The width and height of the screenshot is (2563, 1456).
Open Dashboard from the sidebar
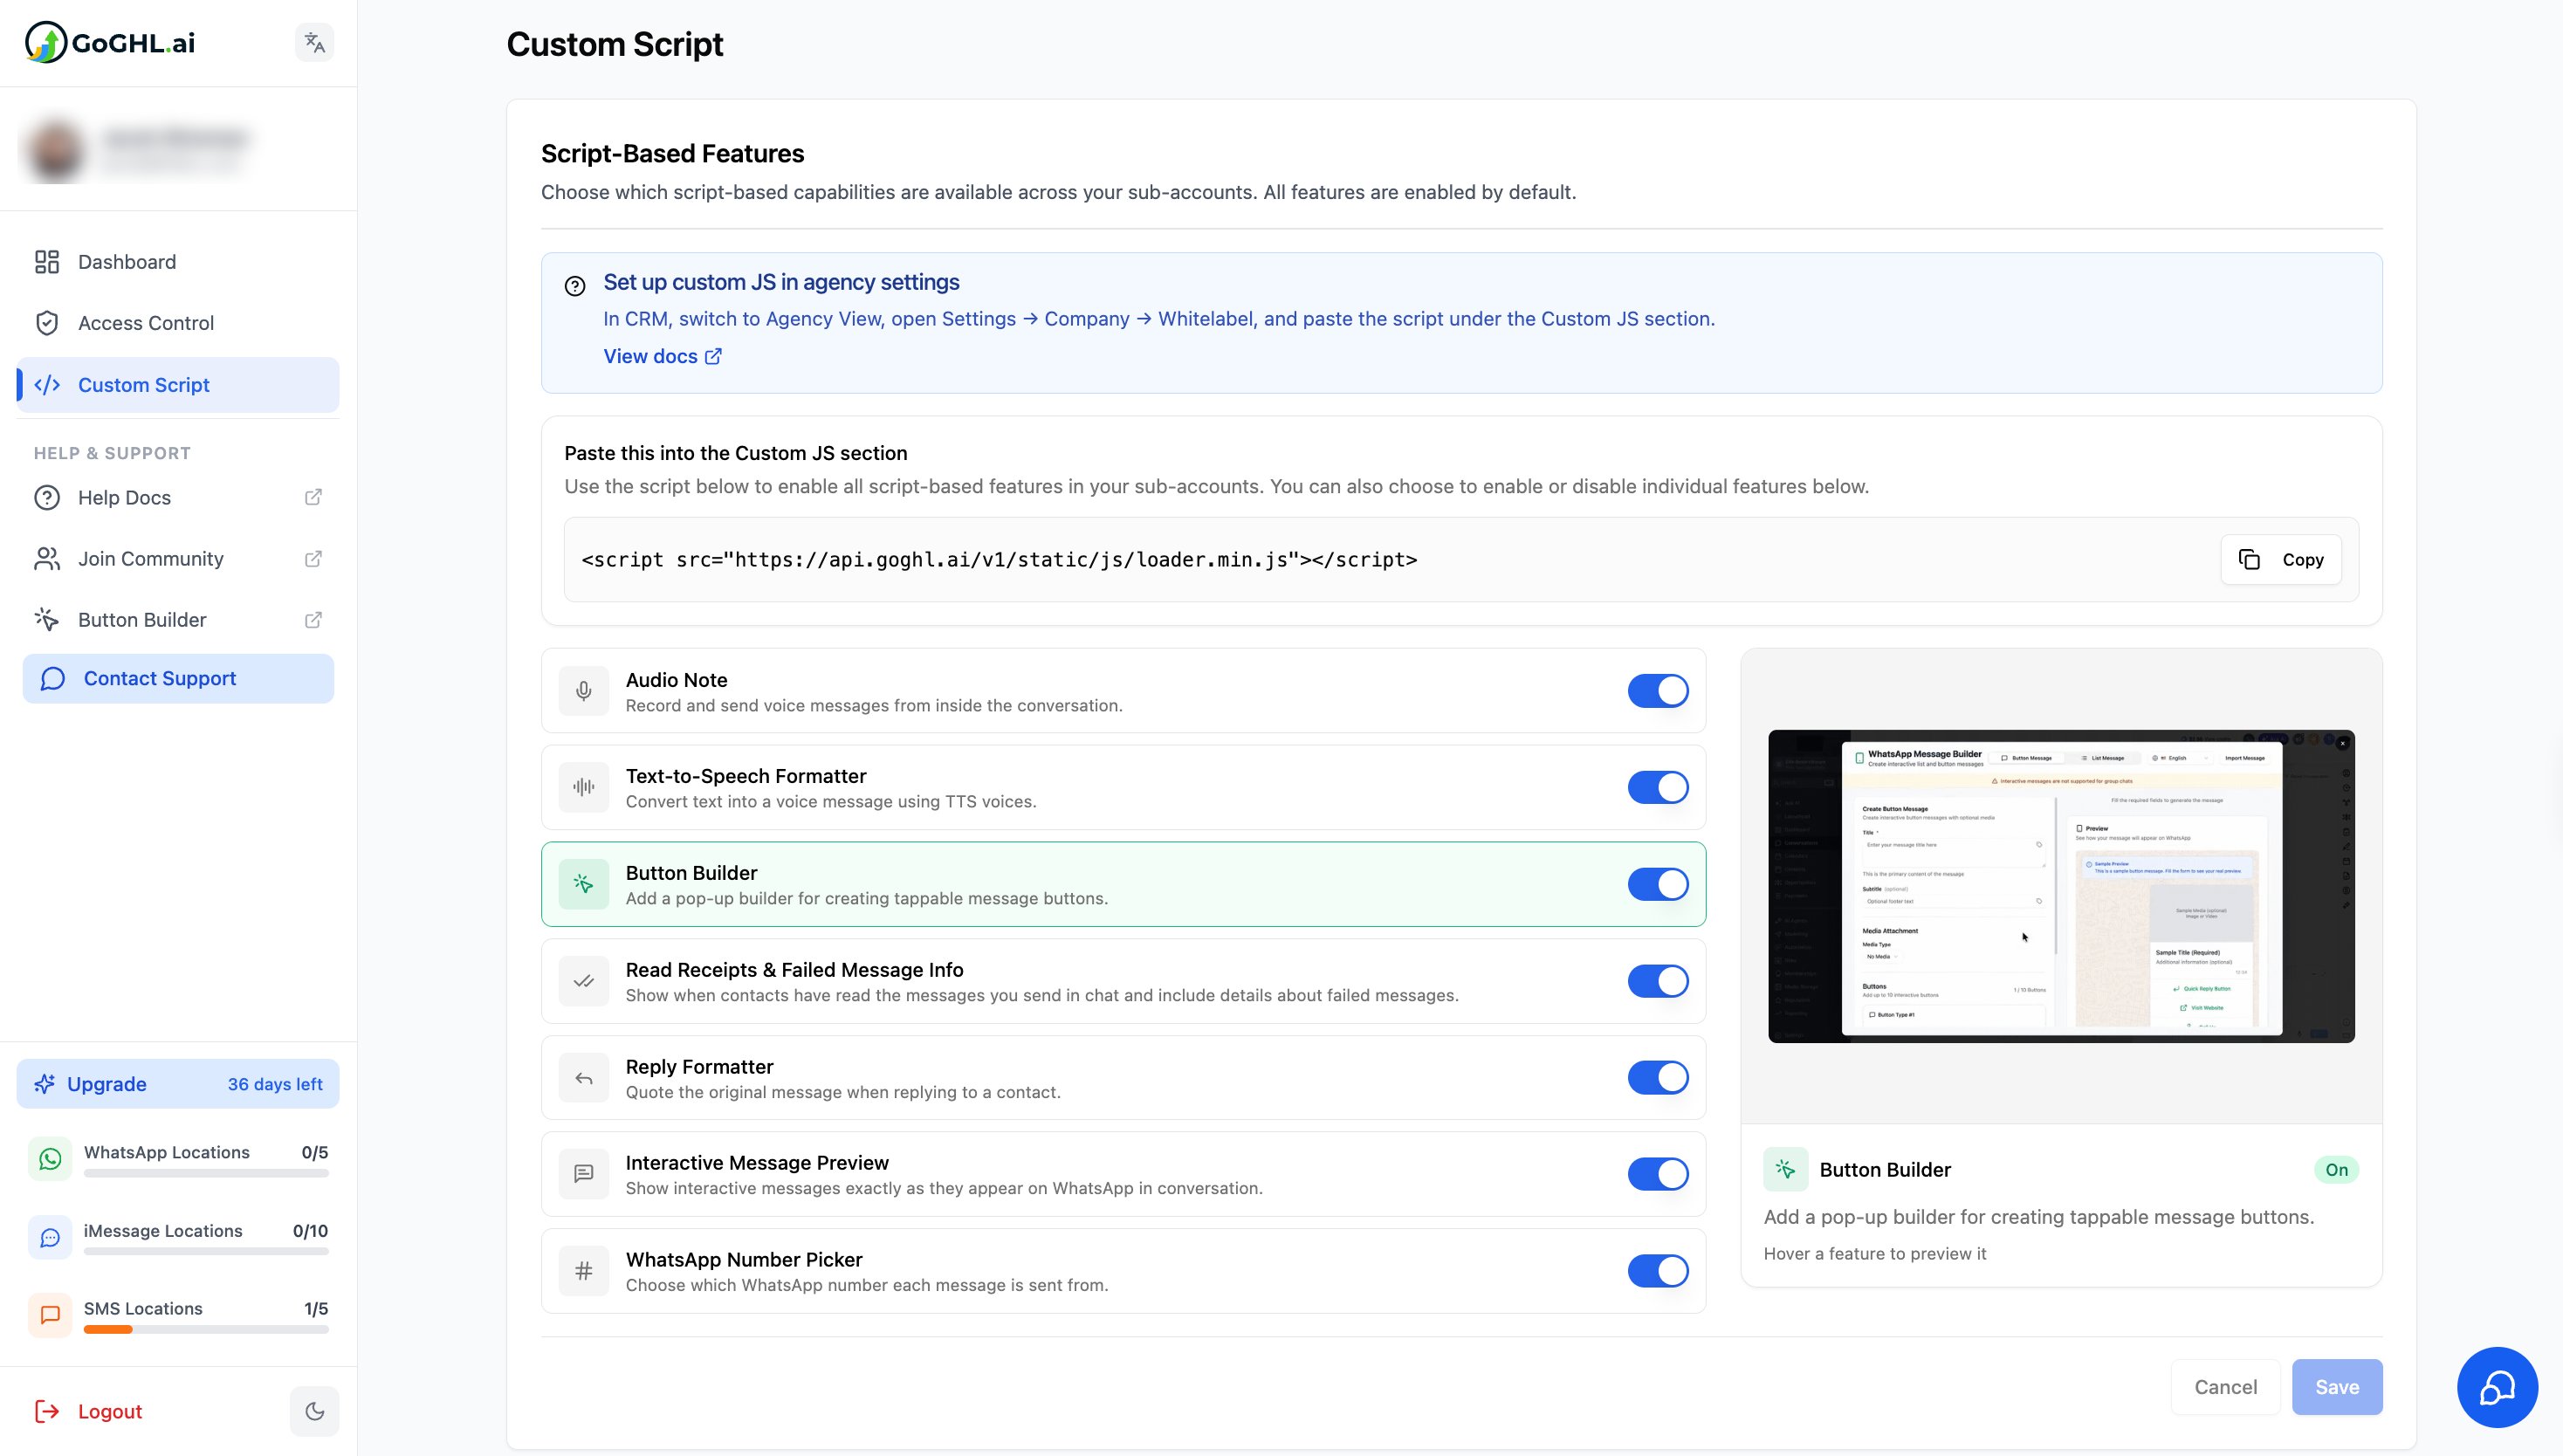point(178,262)
